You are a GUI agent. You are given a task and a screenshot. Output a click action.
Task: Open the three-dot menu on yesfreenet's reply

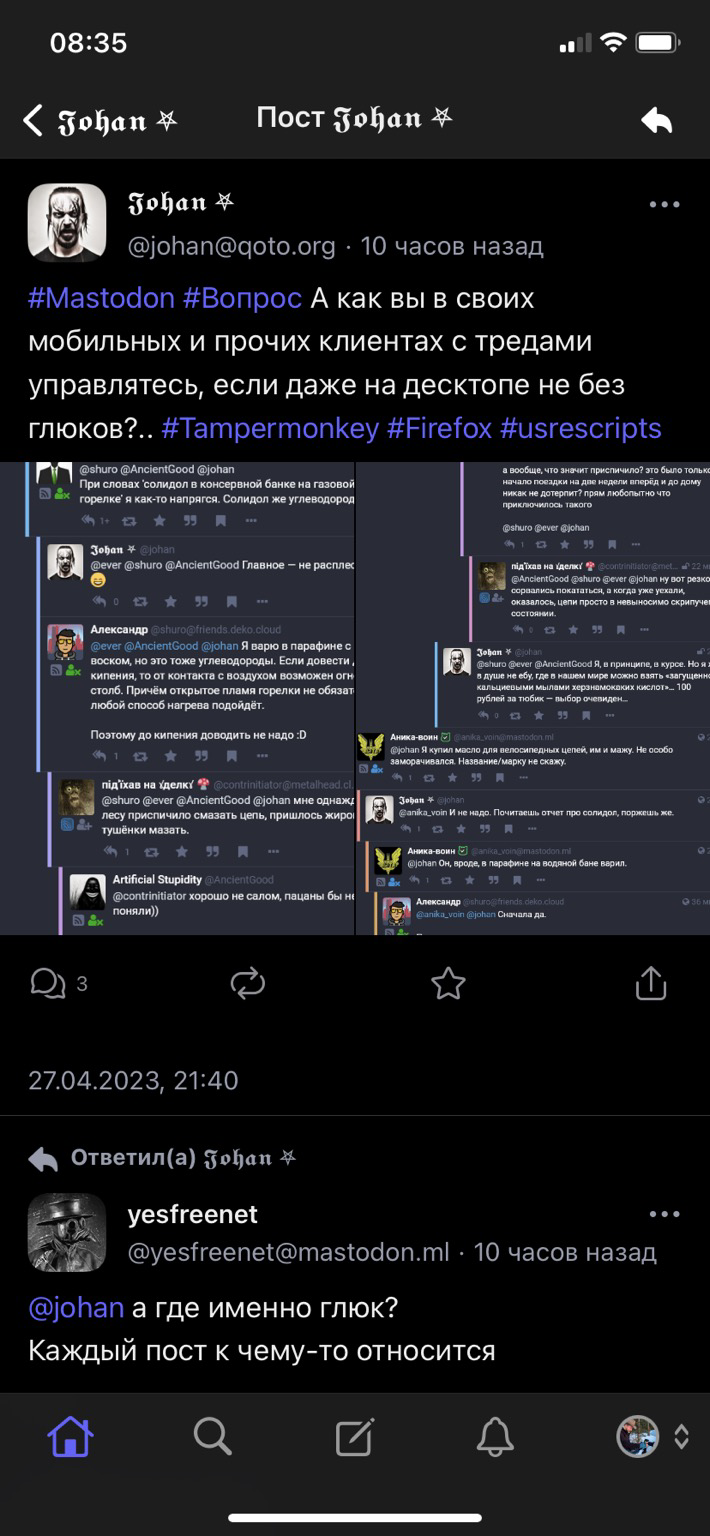pos(664,1214)
